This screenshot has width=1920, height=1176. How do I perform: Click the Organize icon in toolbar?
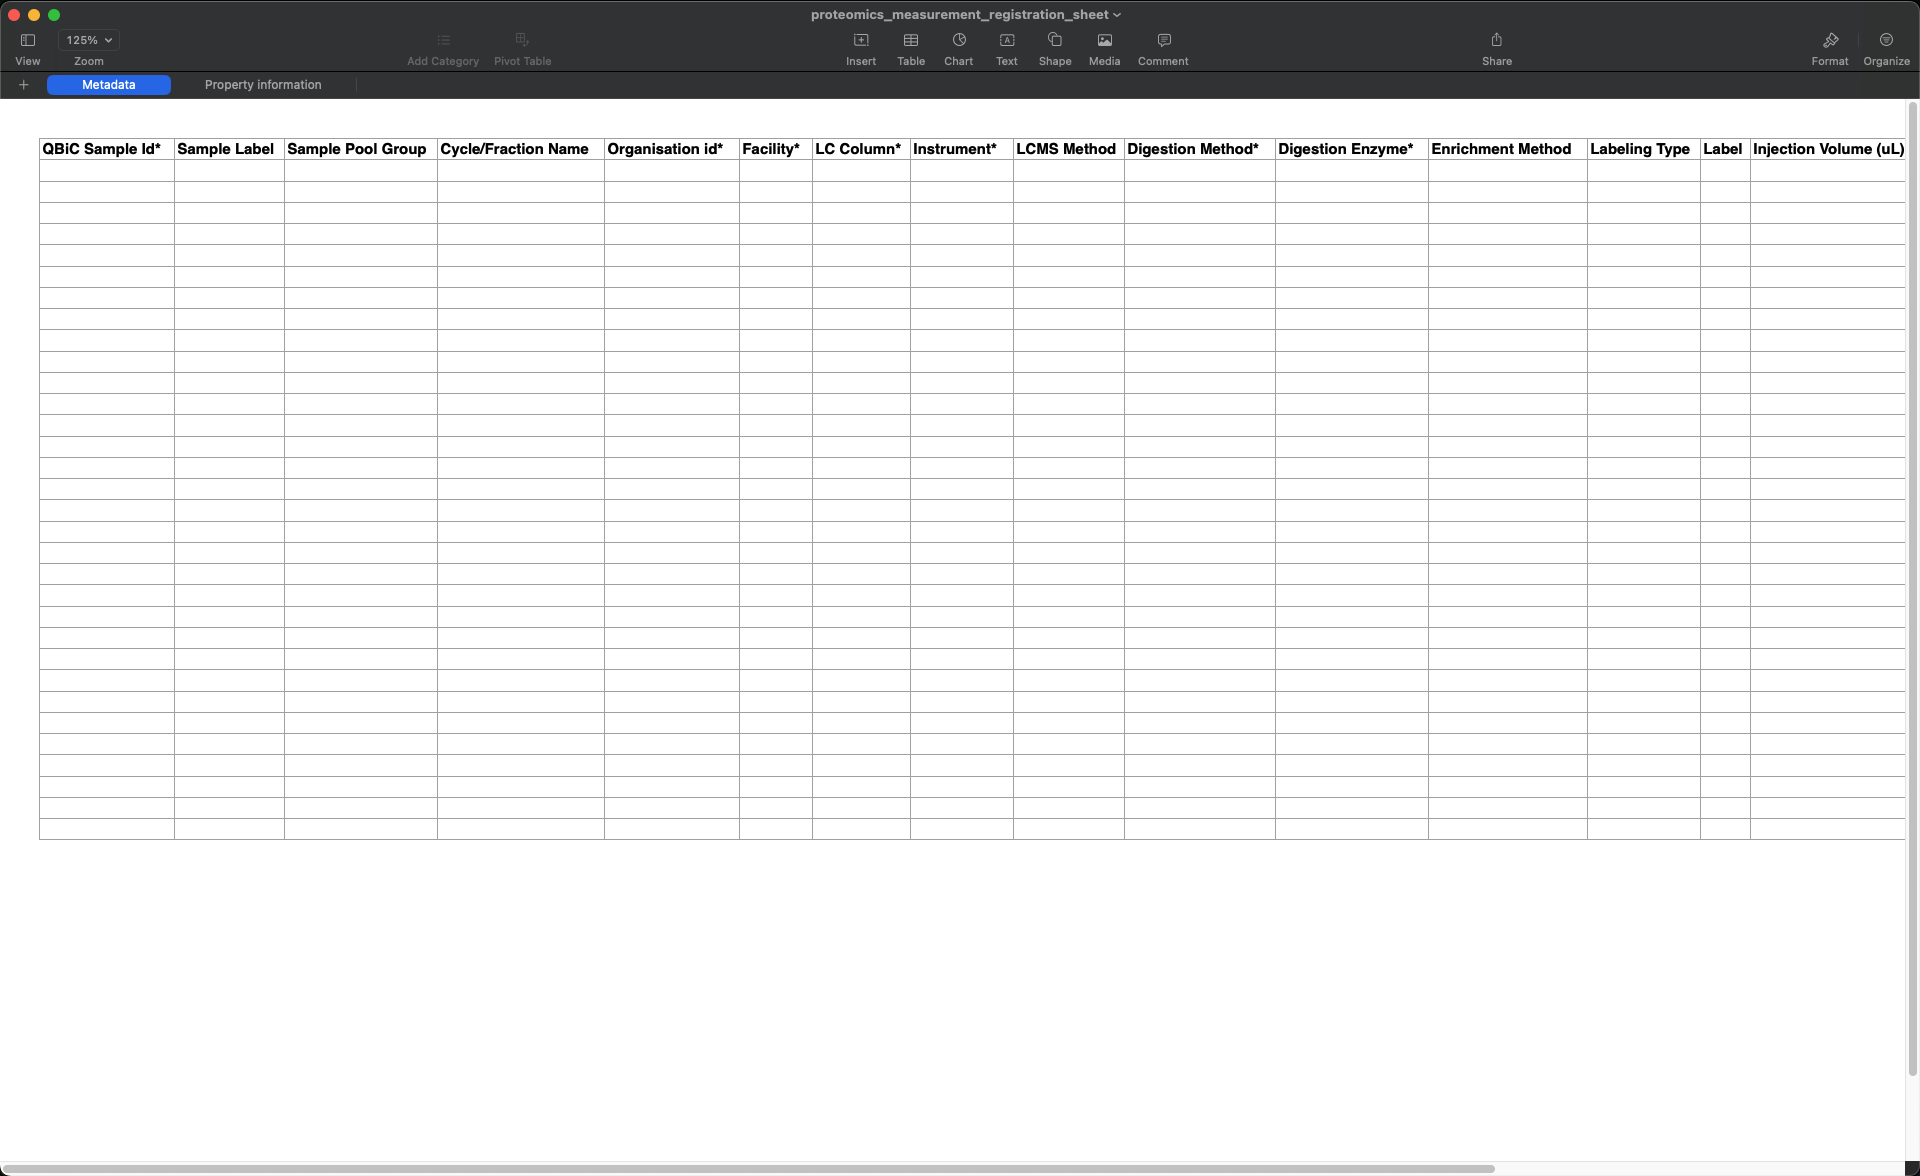click(x=1891, y=47)
